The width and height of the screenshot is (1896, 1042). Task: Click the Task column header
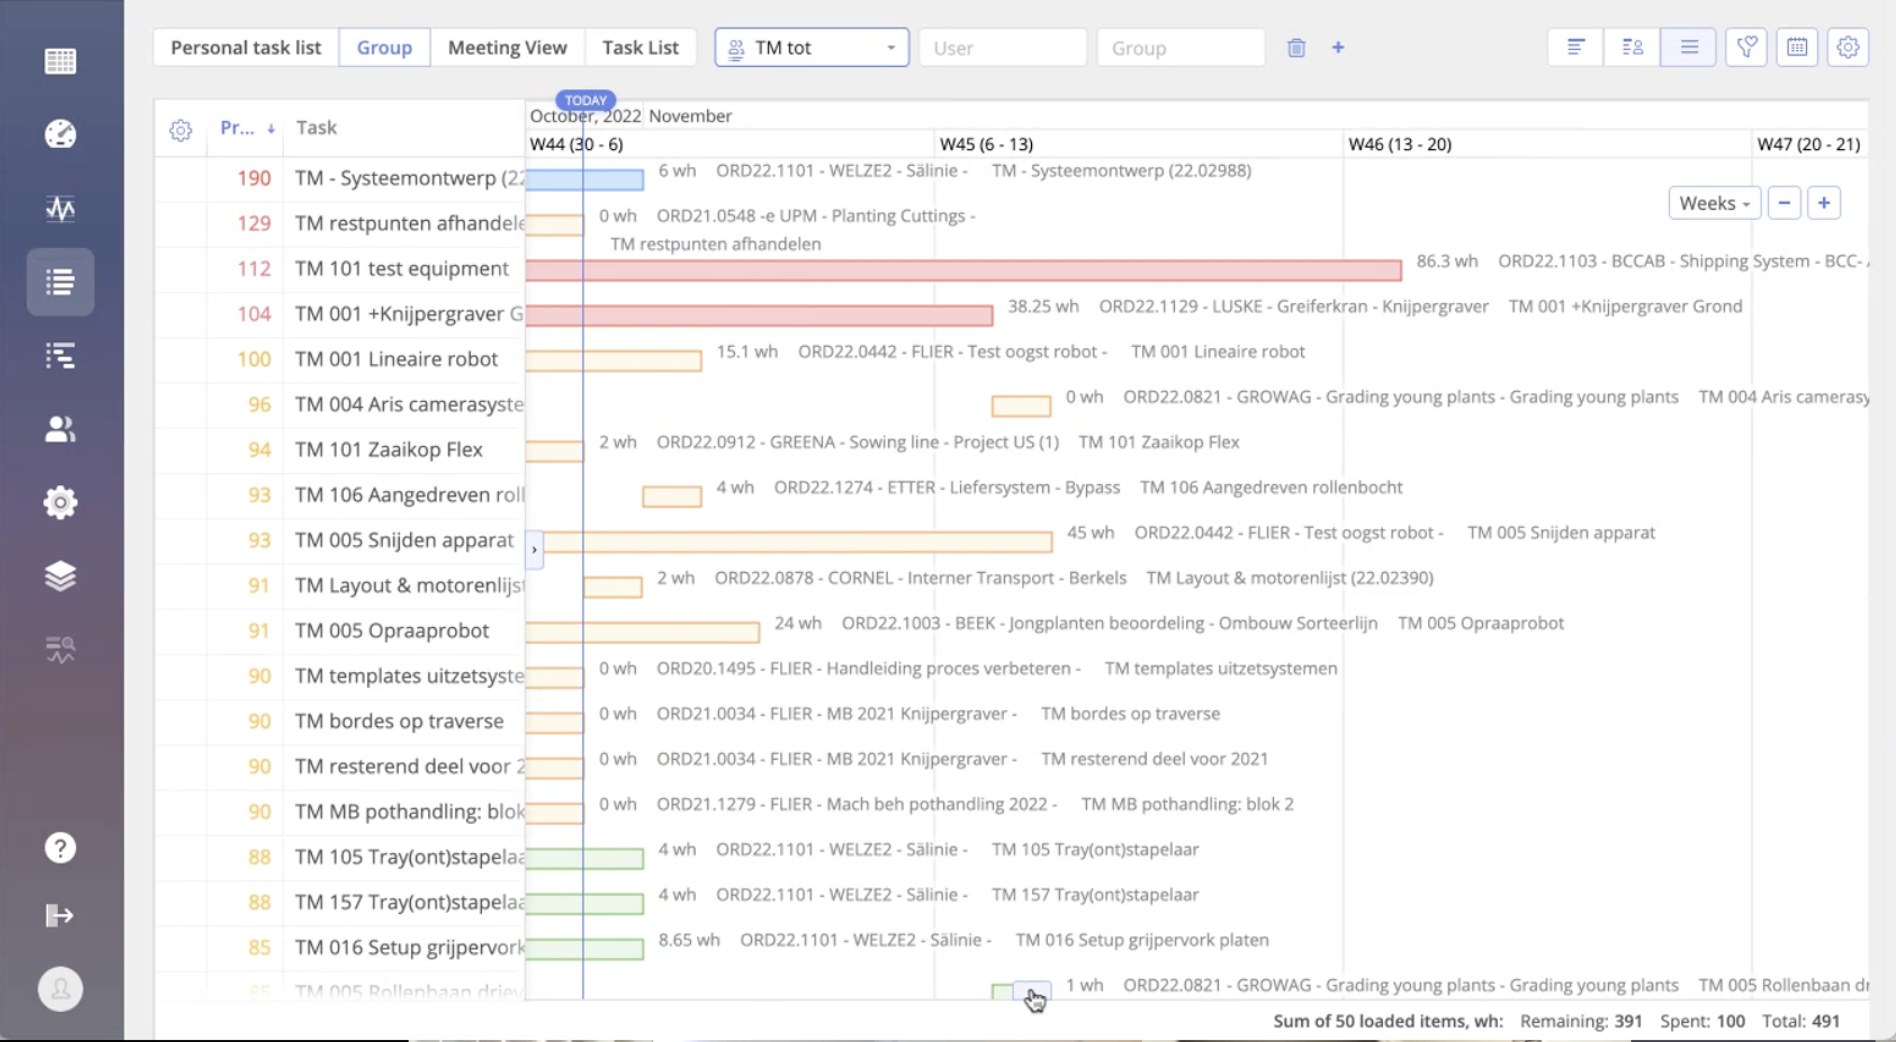click(316, 128)
